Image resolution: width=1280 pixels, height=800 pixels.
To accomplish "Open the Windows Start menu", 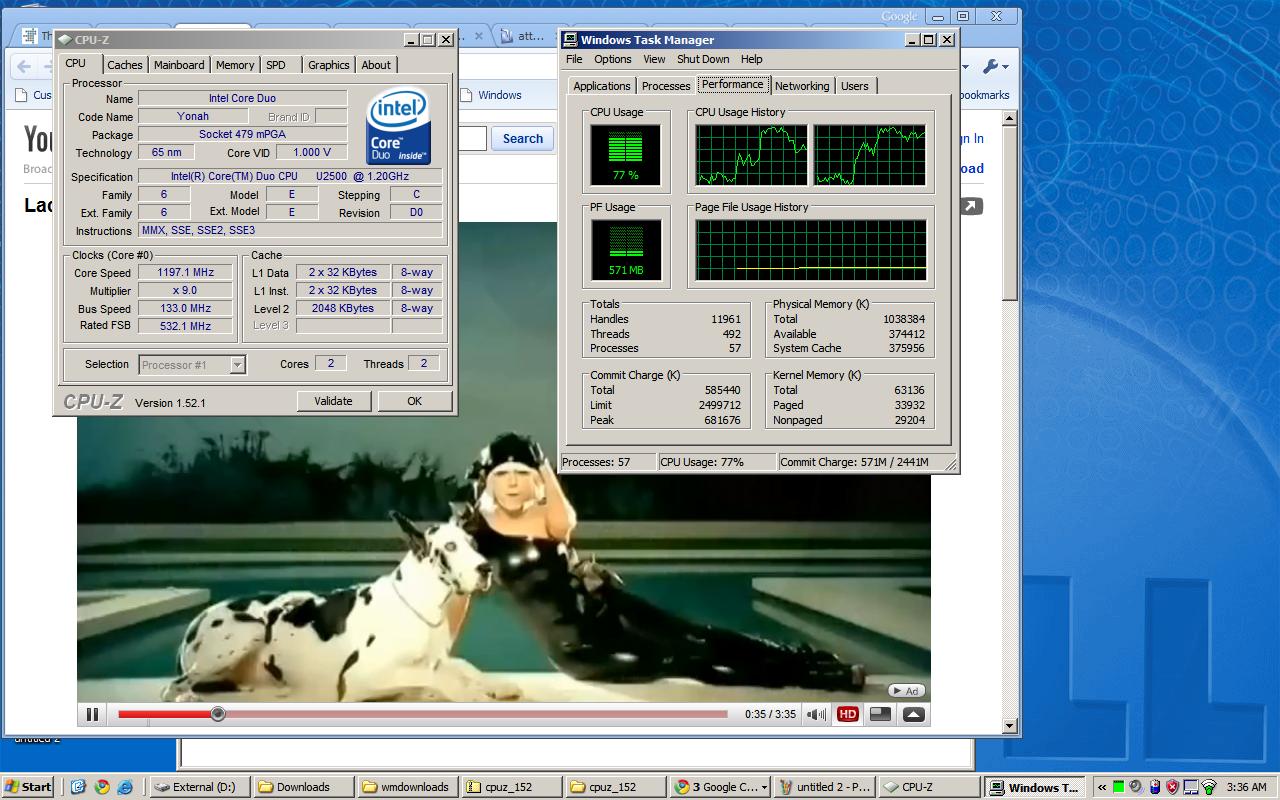I will [x=28, y=787].
